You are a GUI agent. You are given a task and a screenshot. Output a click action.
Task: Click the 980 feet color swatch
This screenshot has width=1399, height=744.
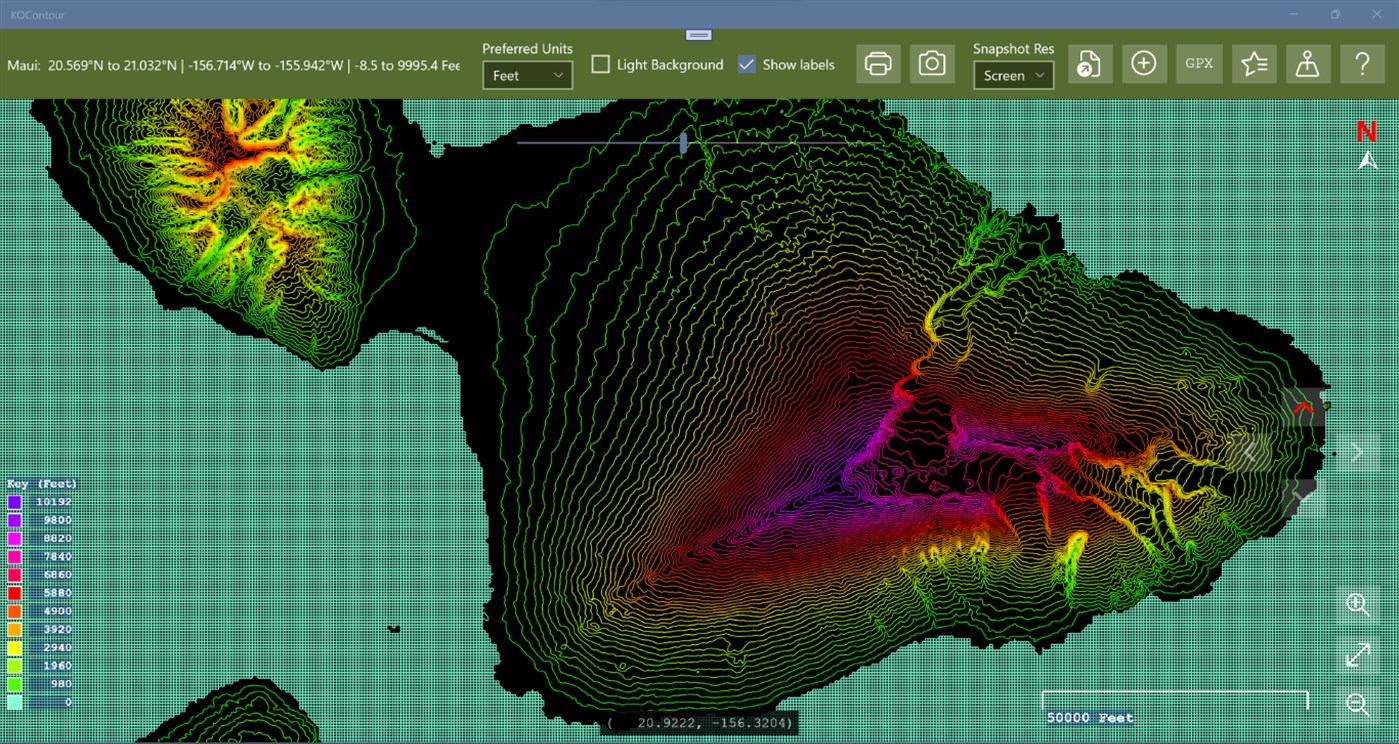pyautogui.click(x=15, y=684)
